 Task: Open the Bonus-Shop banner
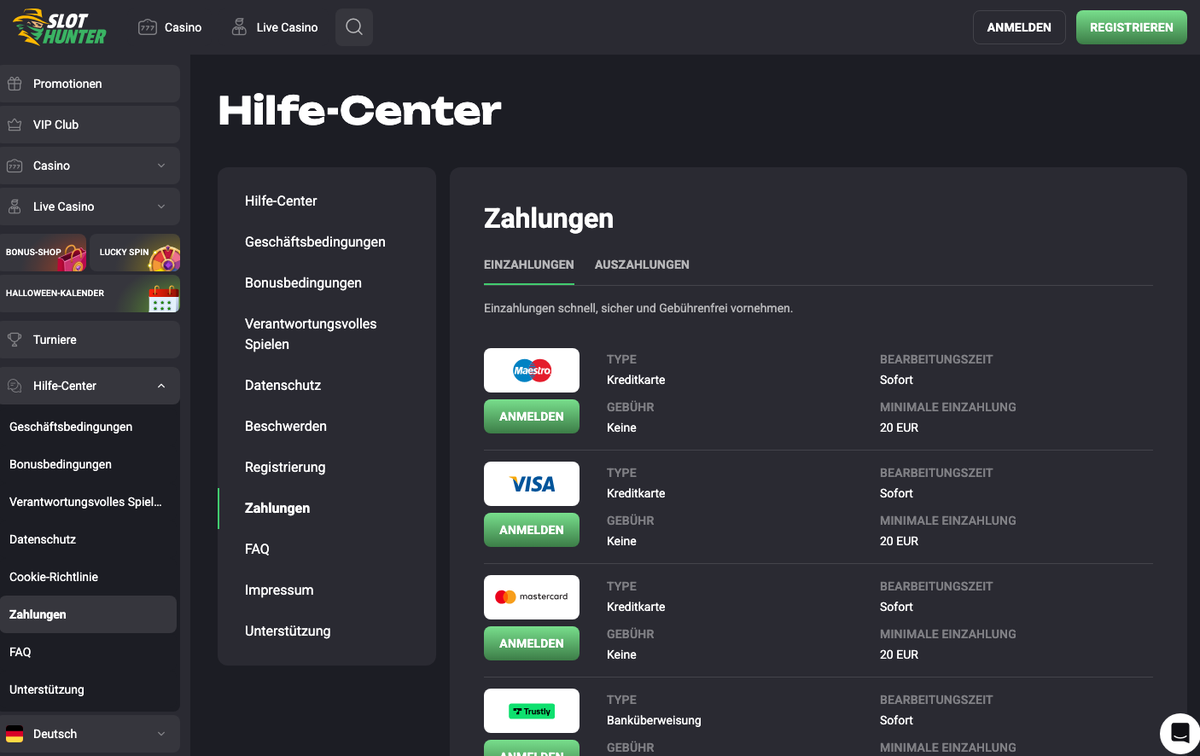pyautogui.click(x=43, y=253)
